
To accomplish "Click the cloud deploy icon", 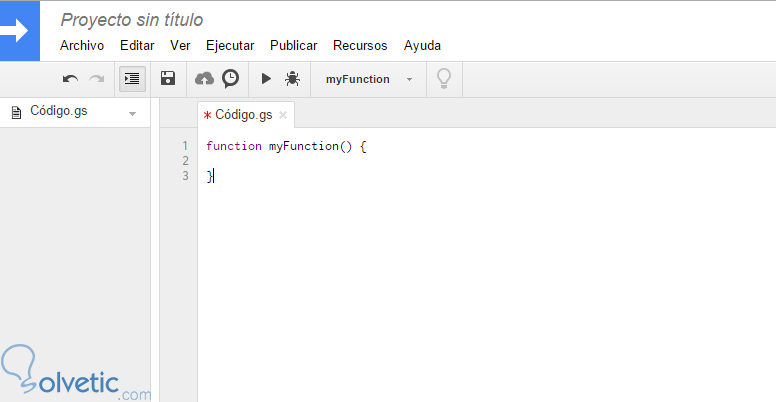I will click(204, 79).
